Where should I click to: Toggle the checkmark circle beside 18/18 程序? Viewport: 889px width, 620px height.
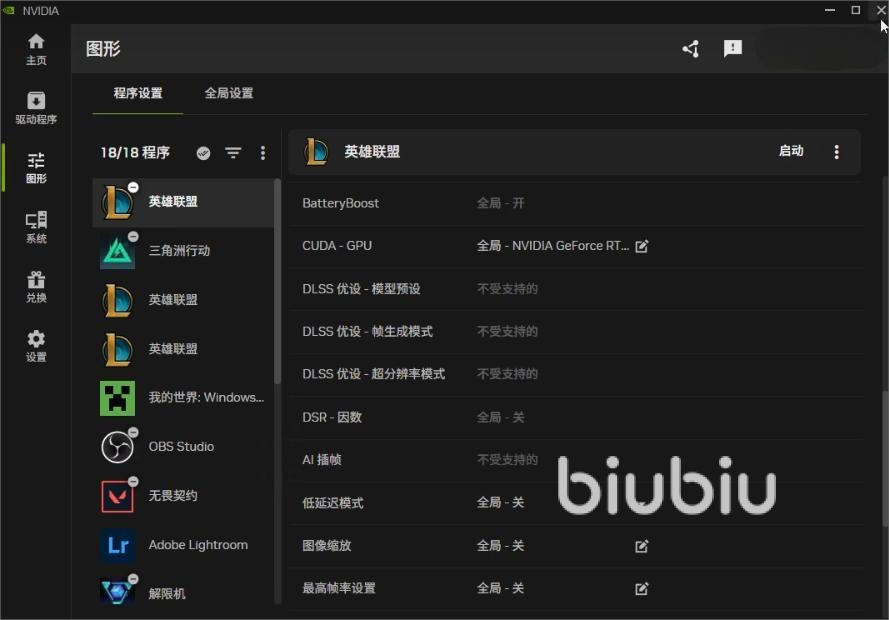[203, 153]
